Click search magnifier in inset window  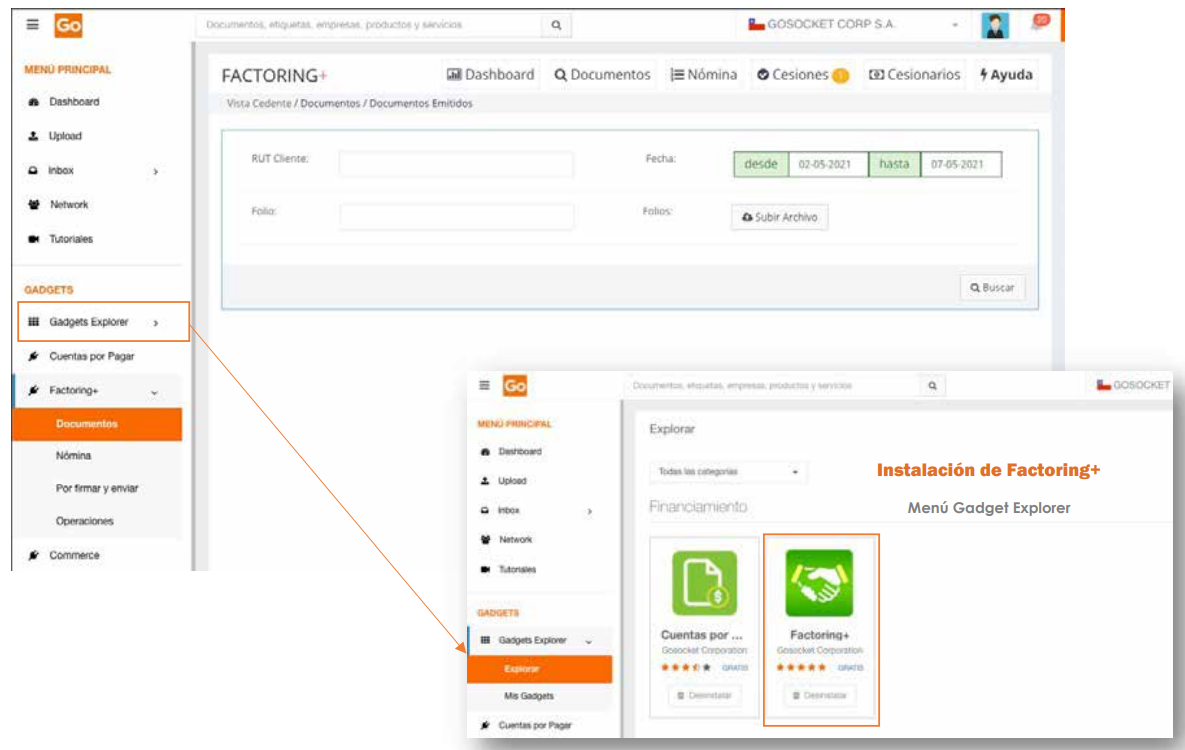pyautogui.click(x=933, y=386)
